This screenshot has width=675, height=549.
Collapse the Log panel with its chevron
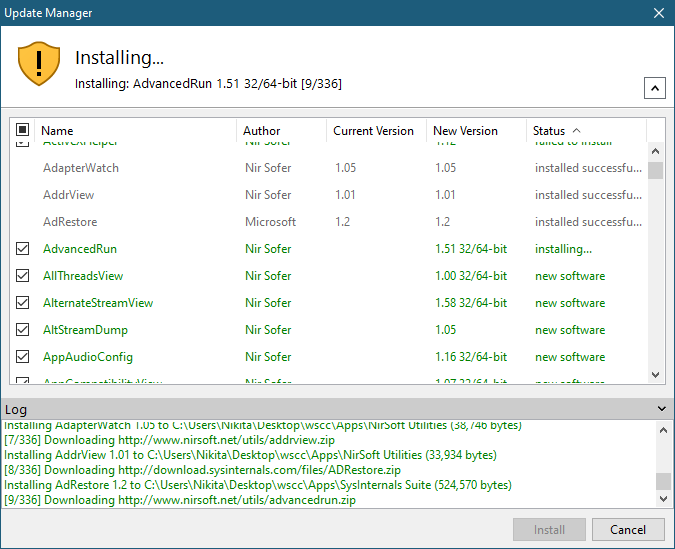click(x=662, y=409)
